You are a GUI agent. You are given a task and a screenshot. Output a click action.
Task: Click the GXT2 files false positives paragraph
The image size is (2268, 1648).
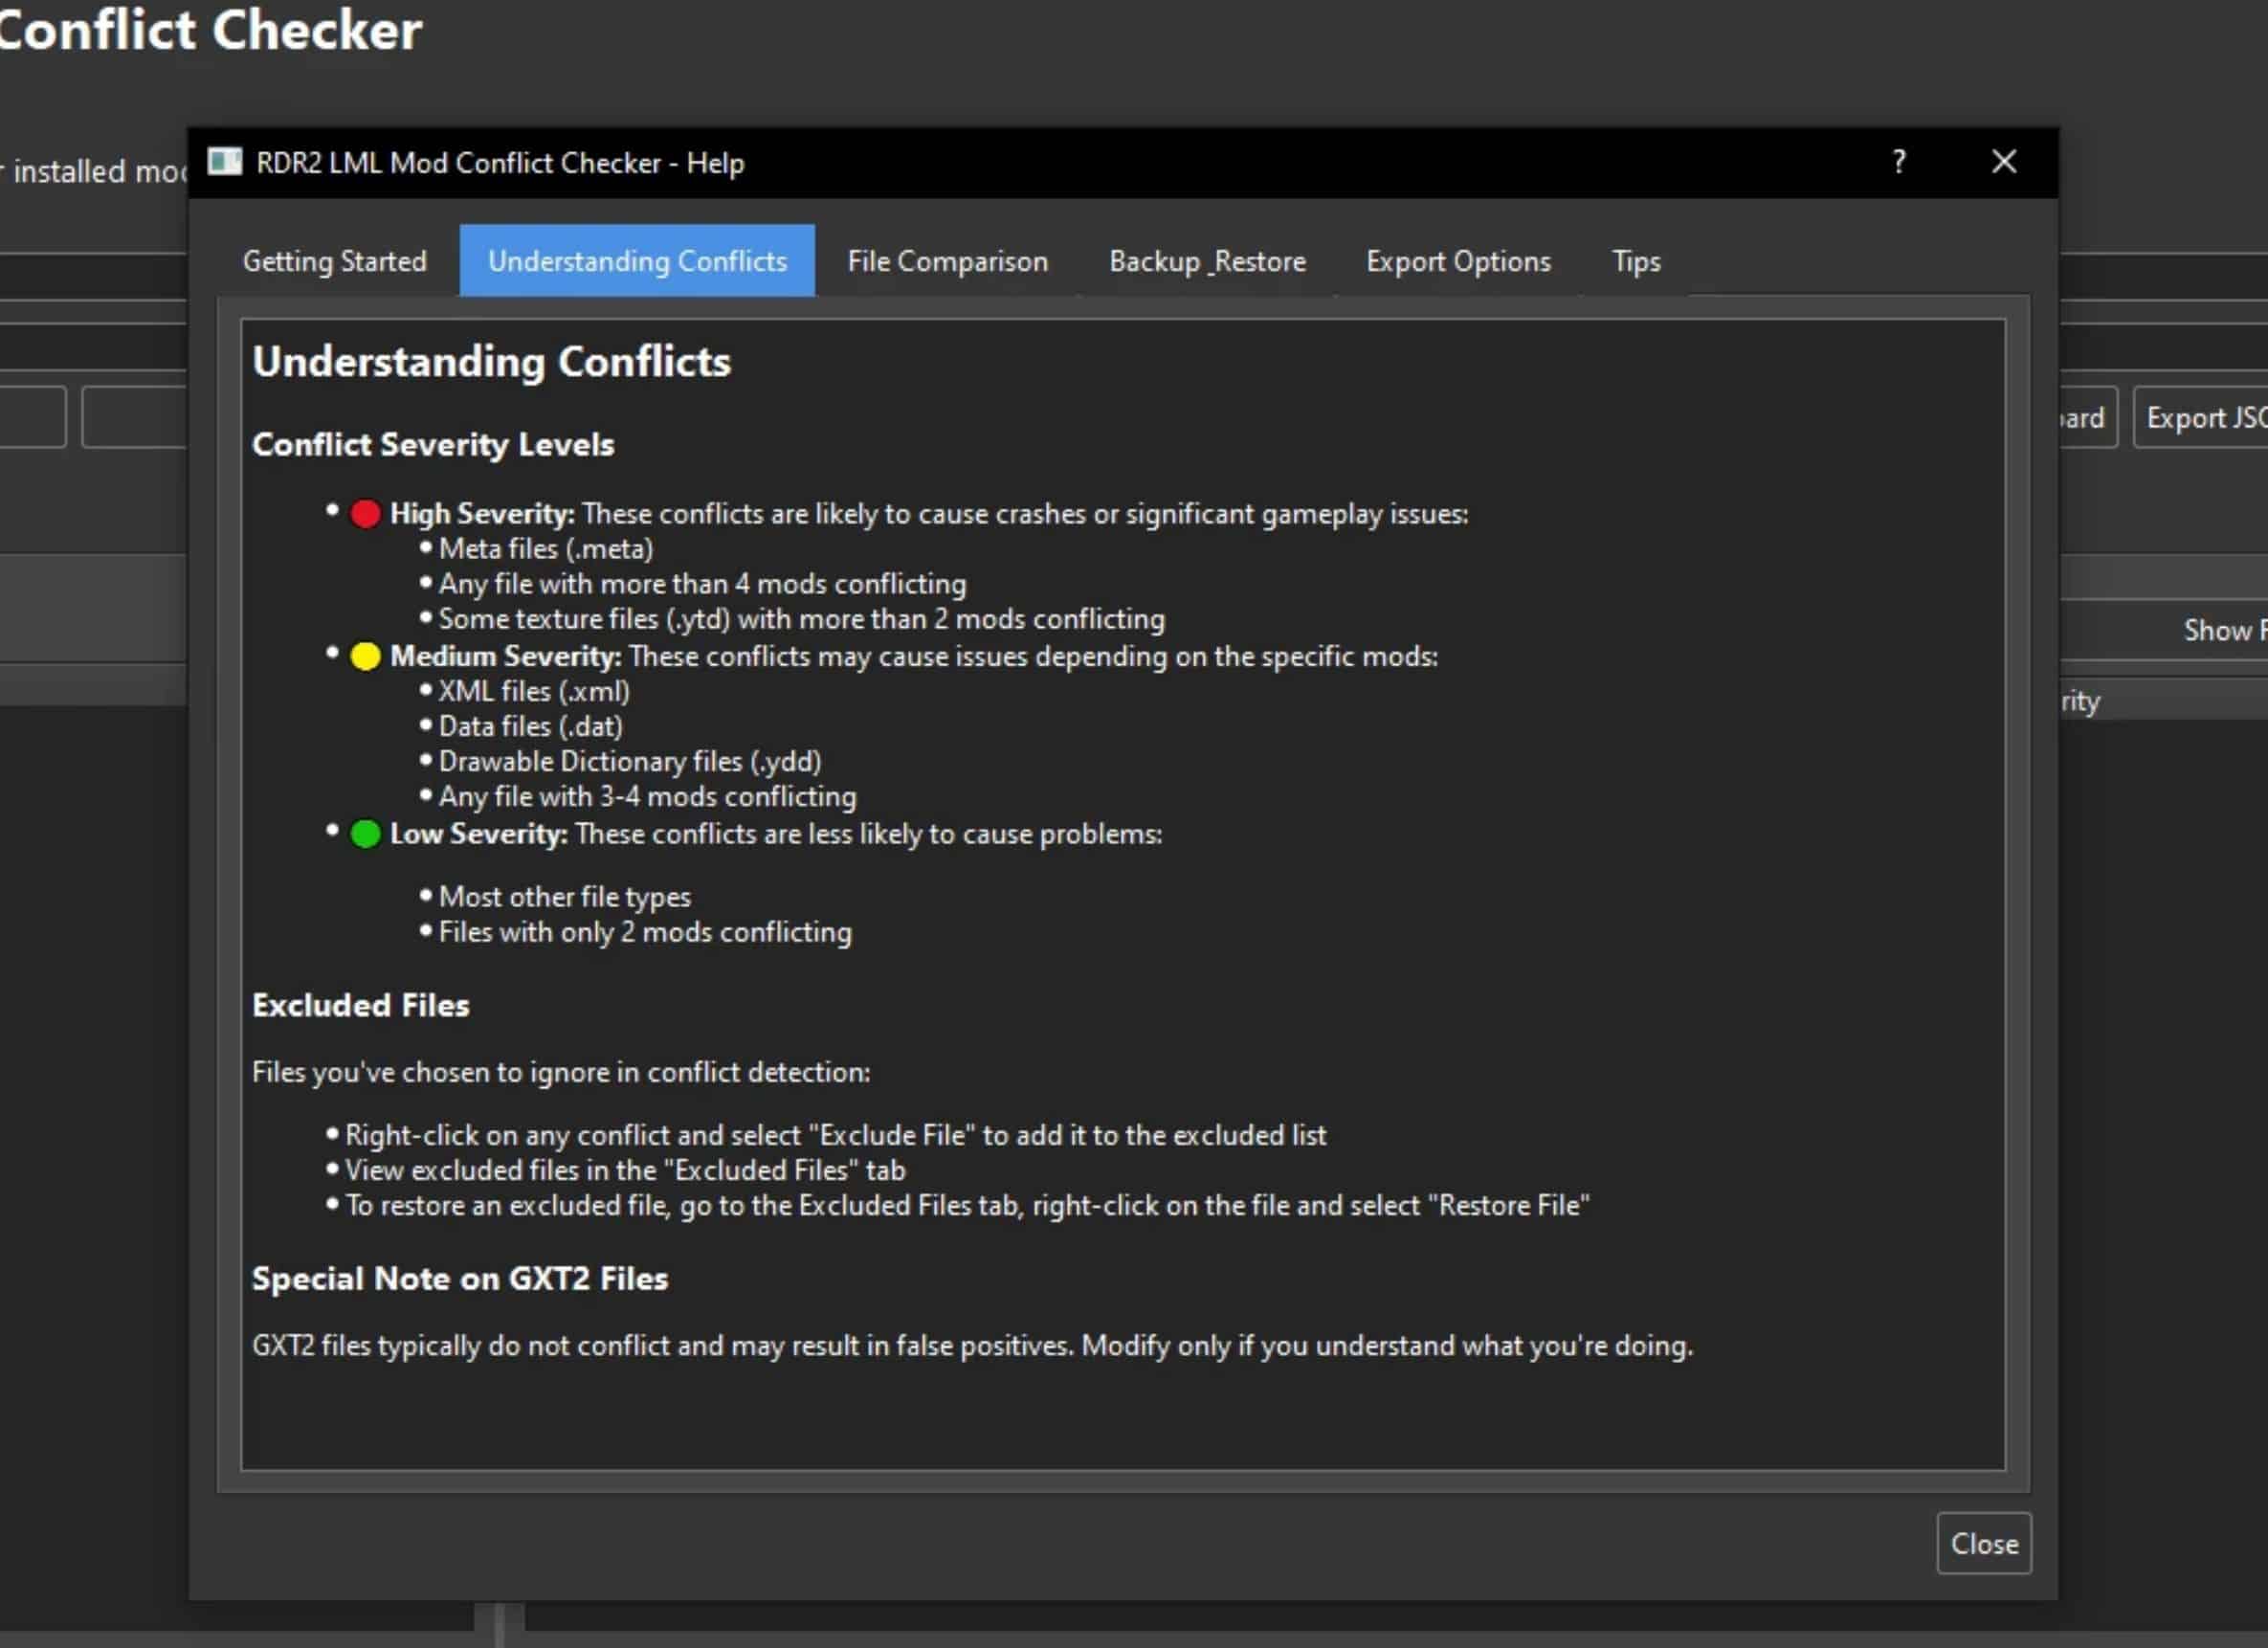[972, 1346]
